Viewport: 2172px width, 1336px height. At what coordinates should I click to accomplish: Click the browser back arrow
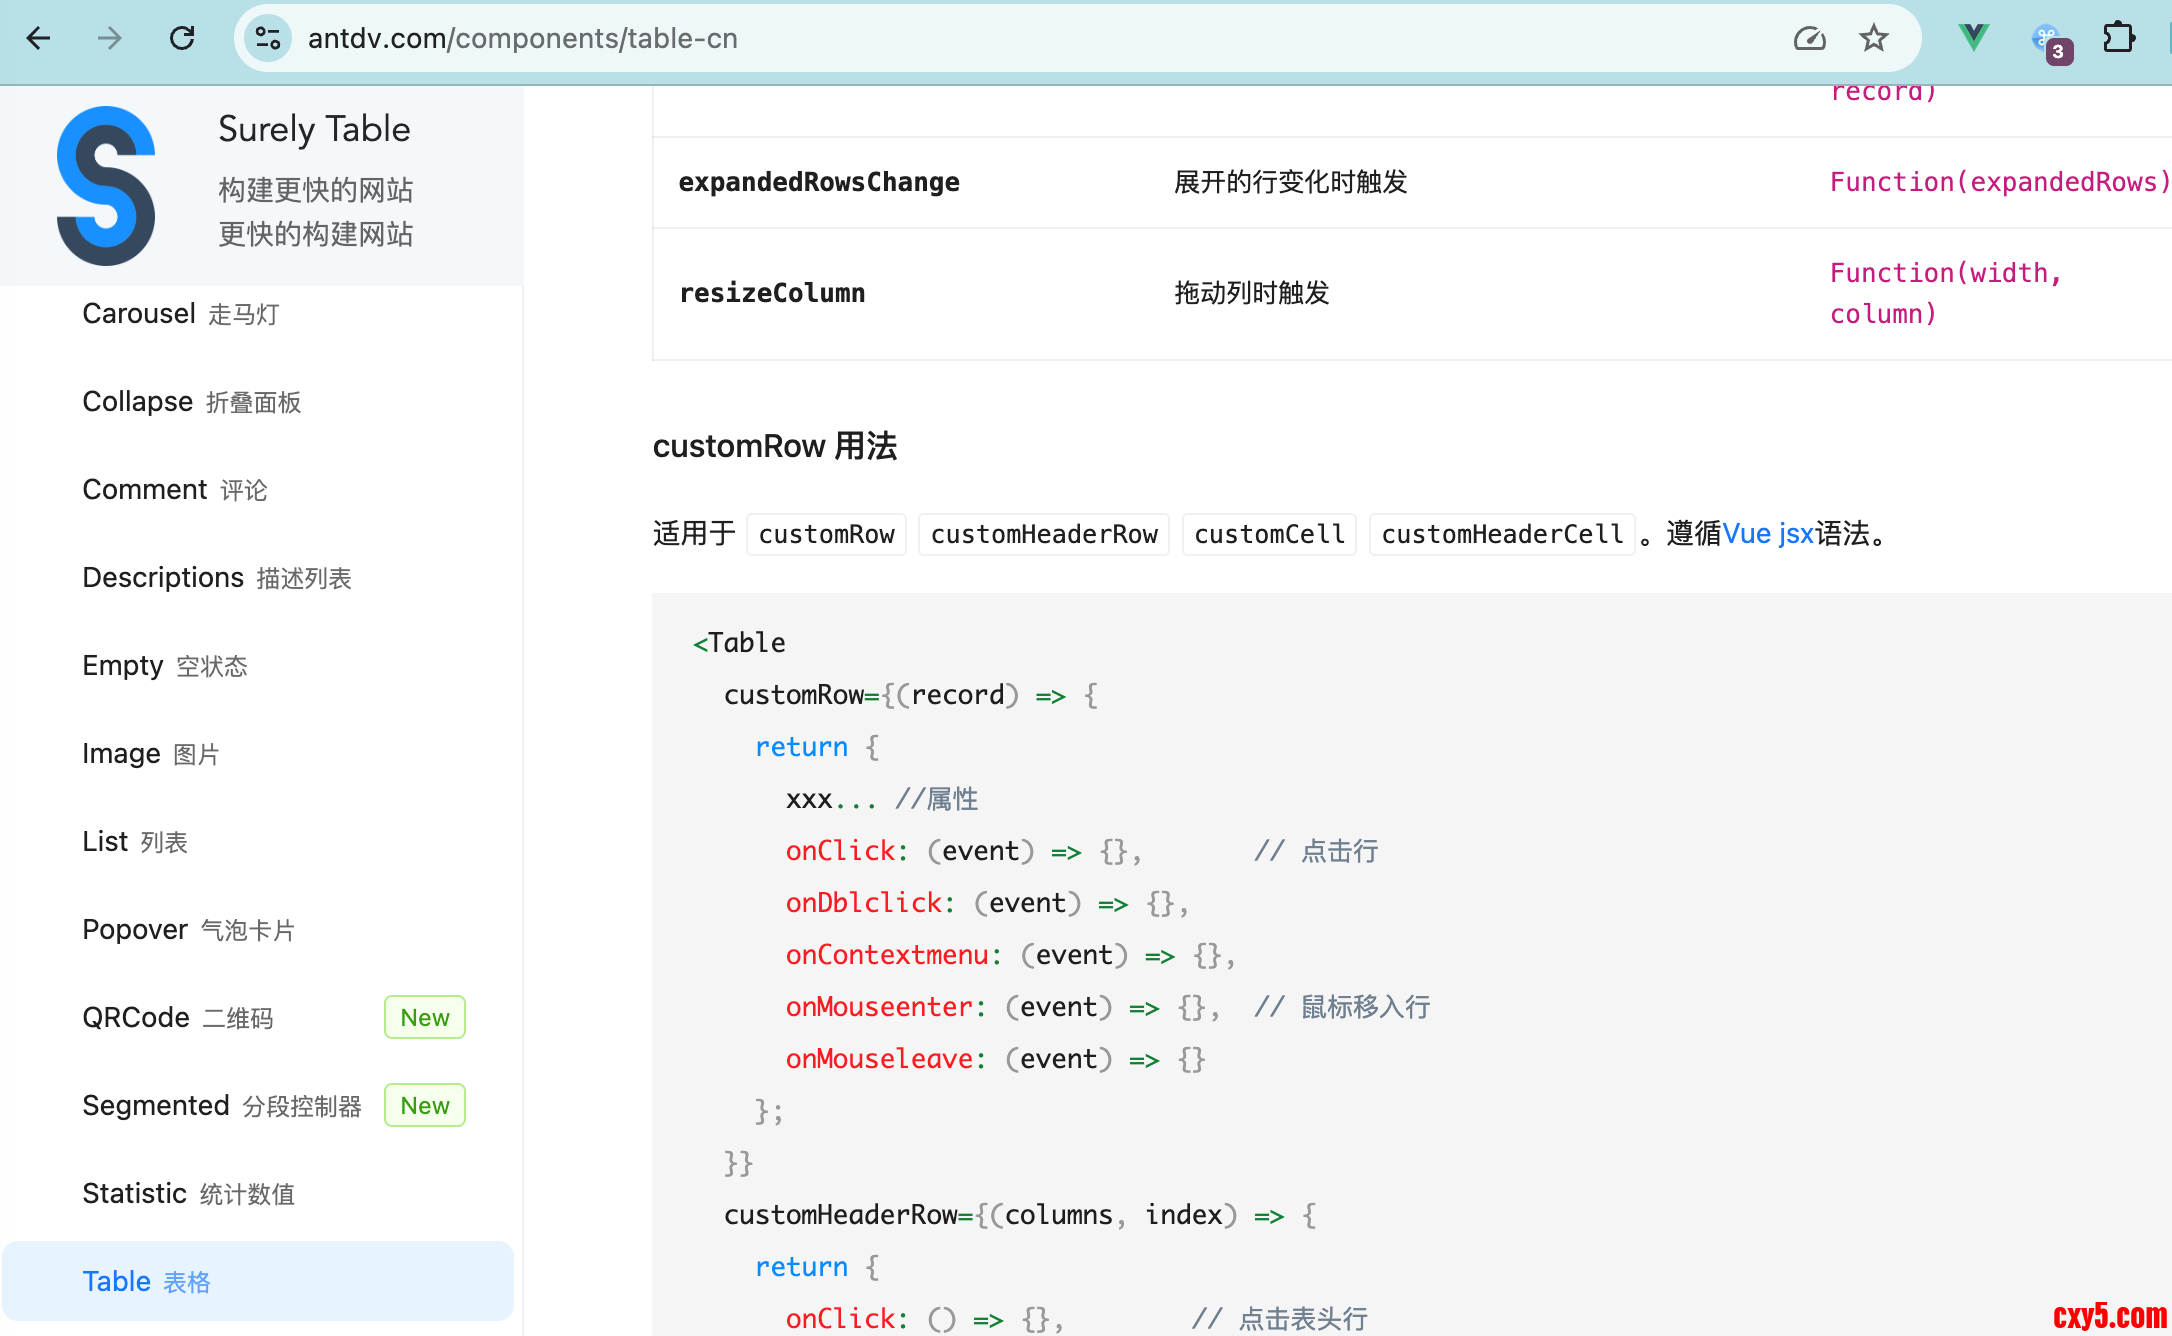38,38
